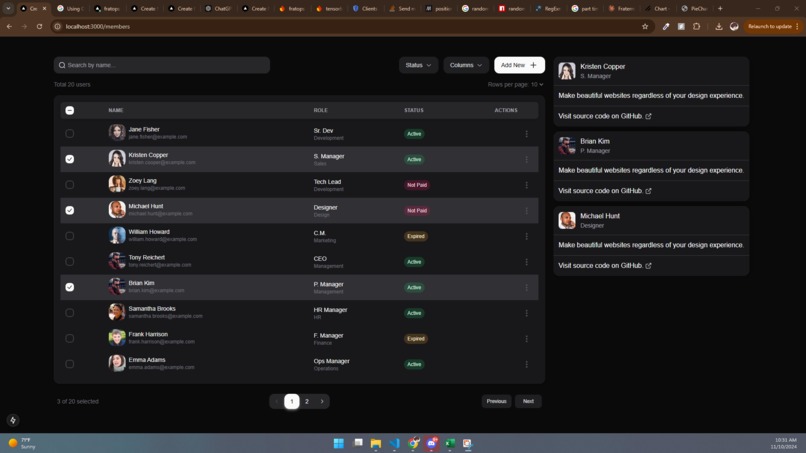
Task: Toggle select-all checkbox in table header
Action: point(69,110)
